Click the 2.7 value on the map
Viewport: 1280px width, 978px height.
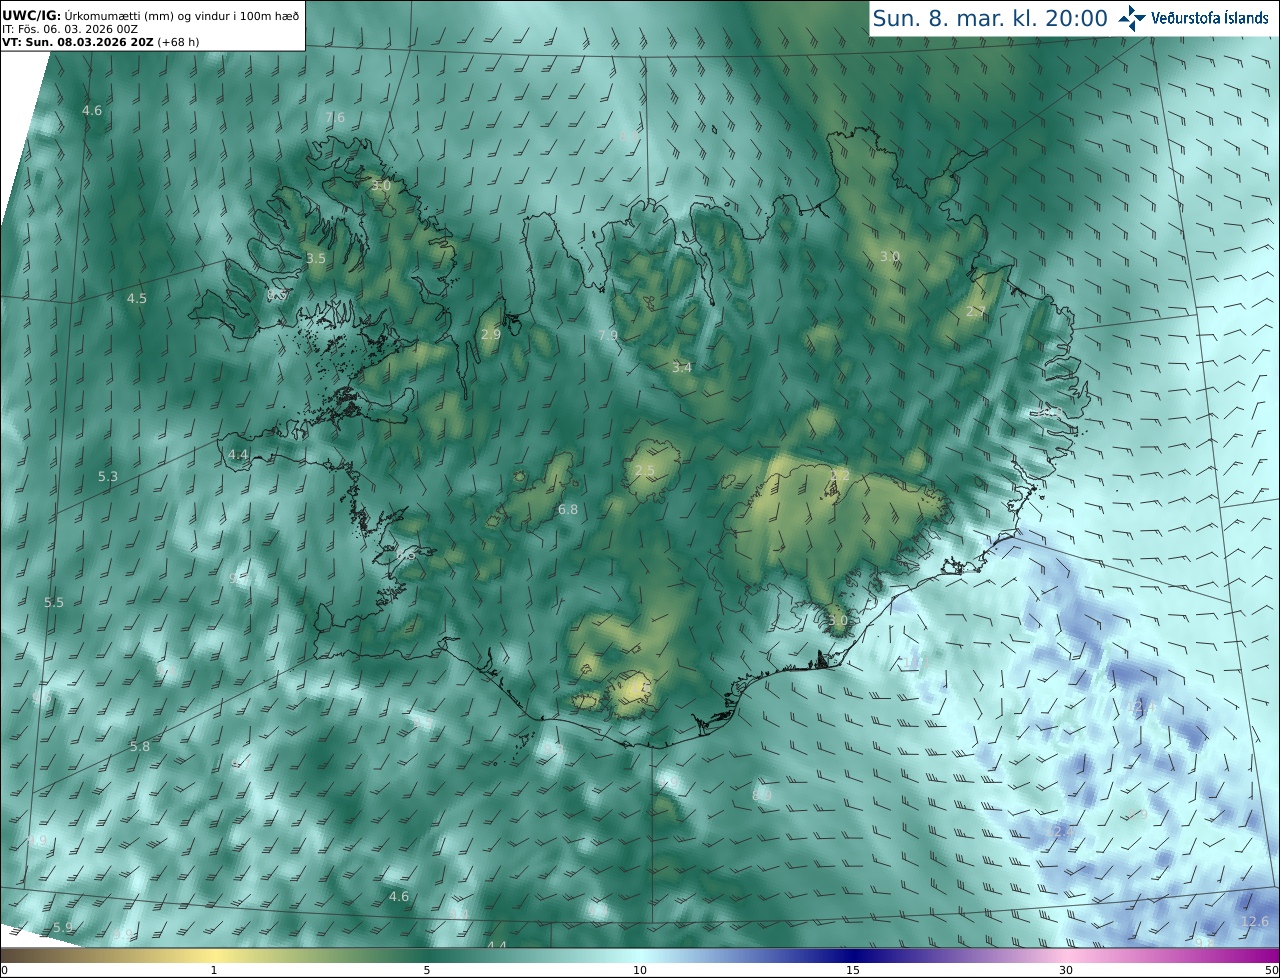click(976, 312)
